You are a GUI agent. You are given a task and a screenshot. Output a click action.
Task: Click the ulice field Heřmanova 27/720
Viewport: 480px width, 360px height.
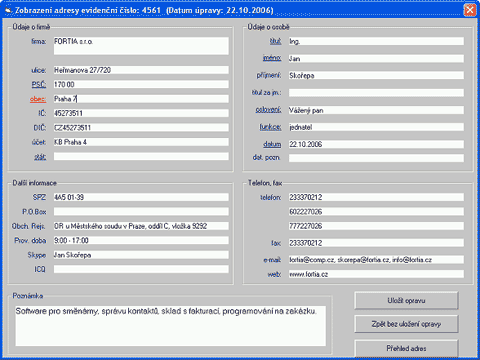(141, 70)
